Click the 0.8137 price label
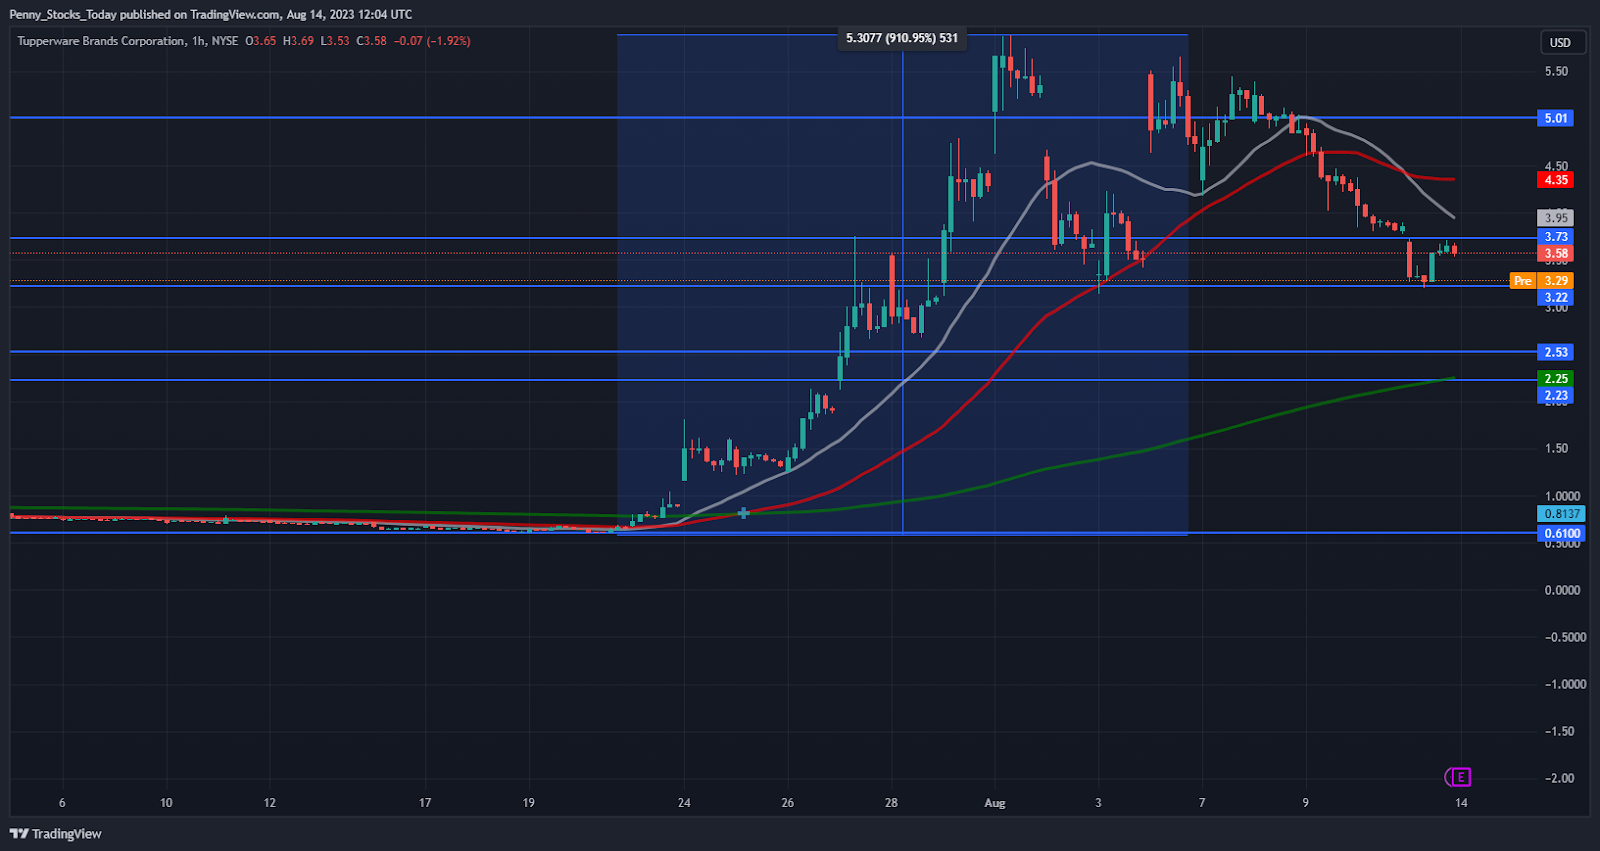The width and height of the screenshot is (1600, 851). 1560,514
